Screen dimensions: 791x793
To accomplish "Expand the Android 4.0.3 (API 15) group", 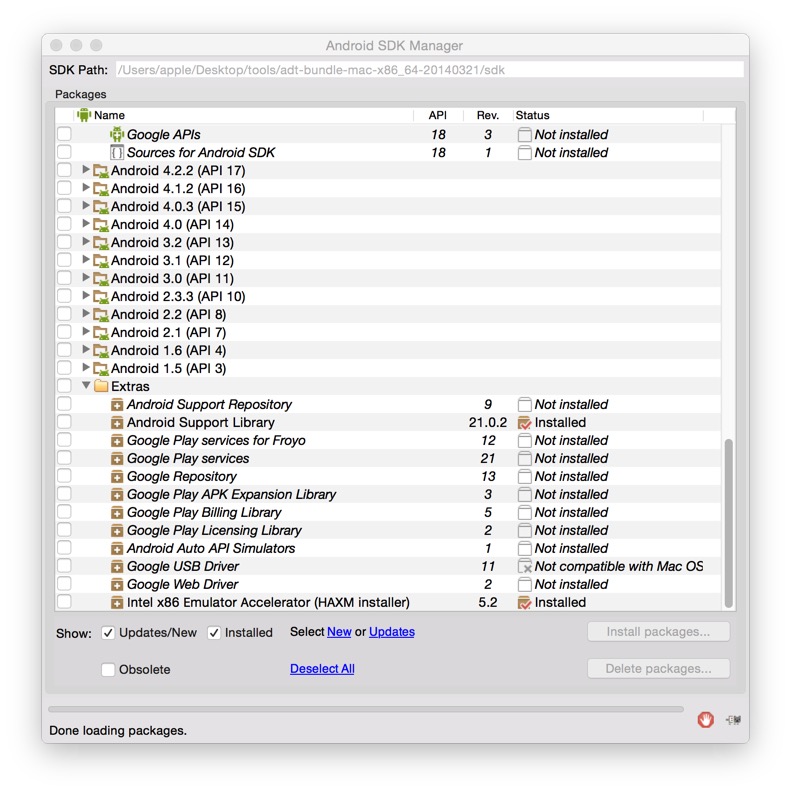I will [x=86, y=206].
